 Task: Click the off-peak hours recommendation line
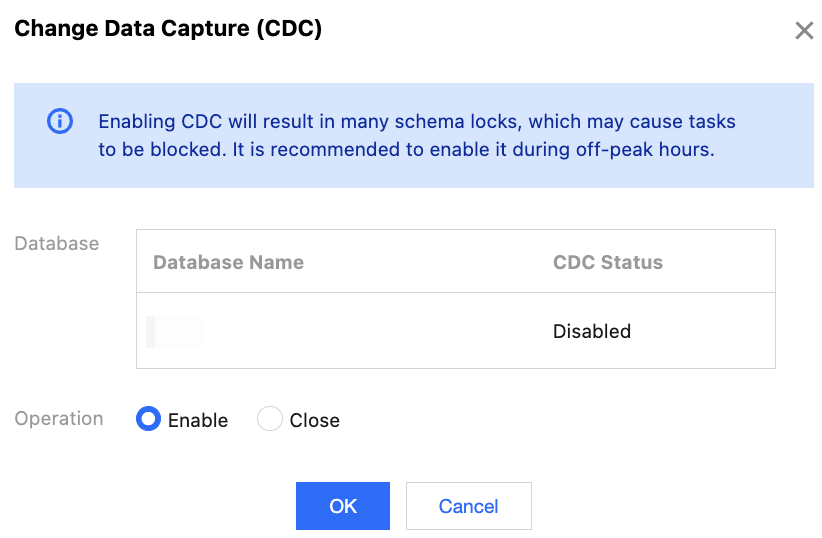point(405,151)
